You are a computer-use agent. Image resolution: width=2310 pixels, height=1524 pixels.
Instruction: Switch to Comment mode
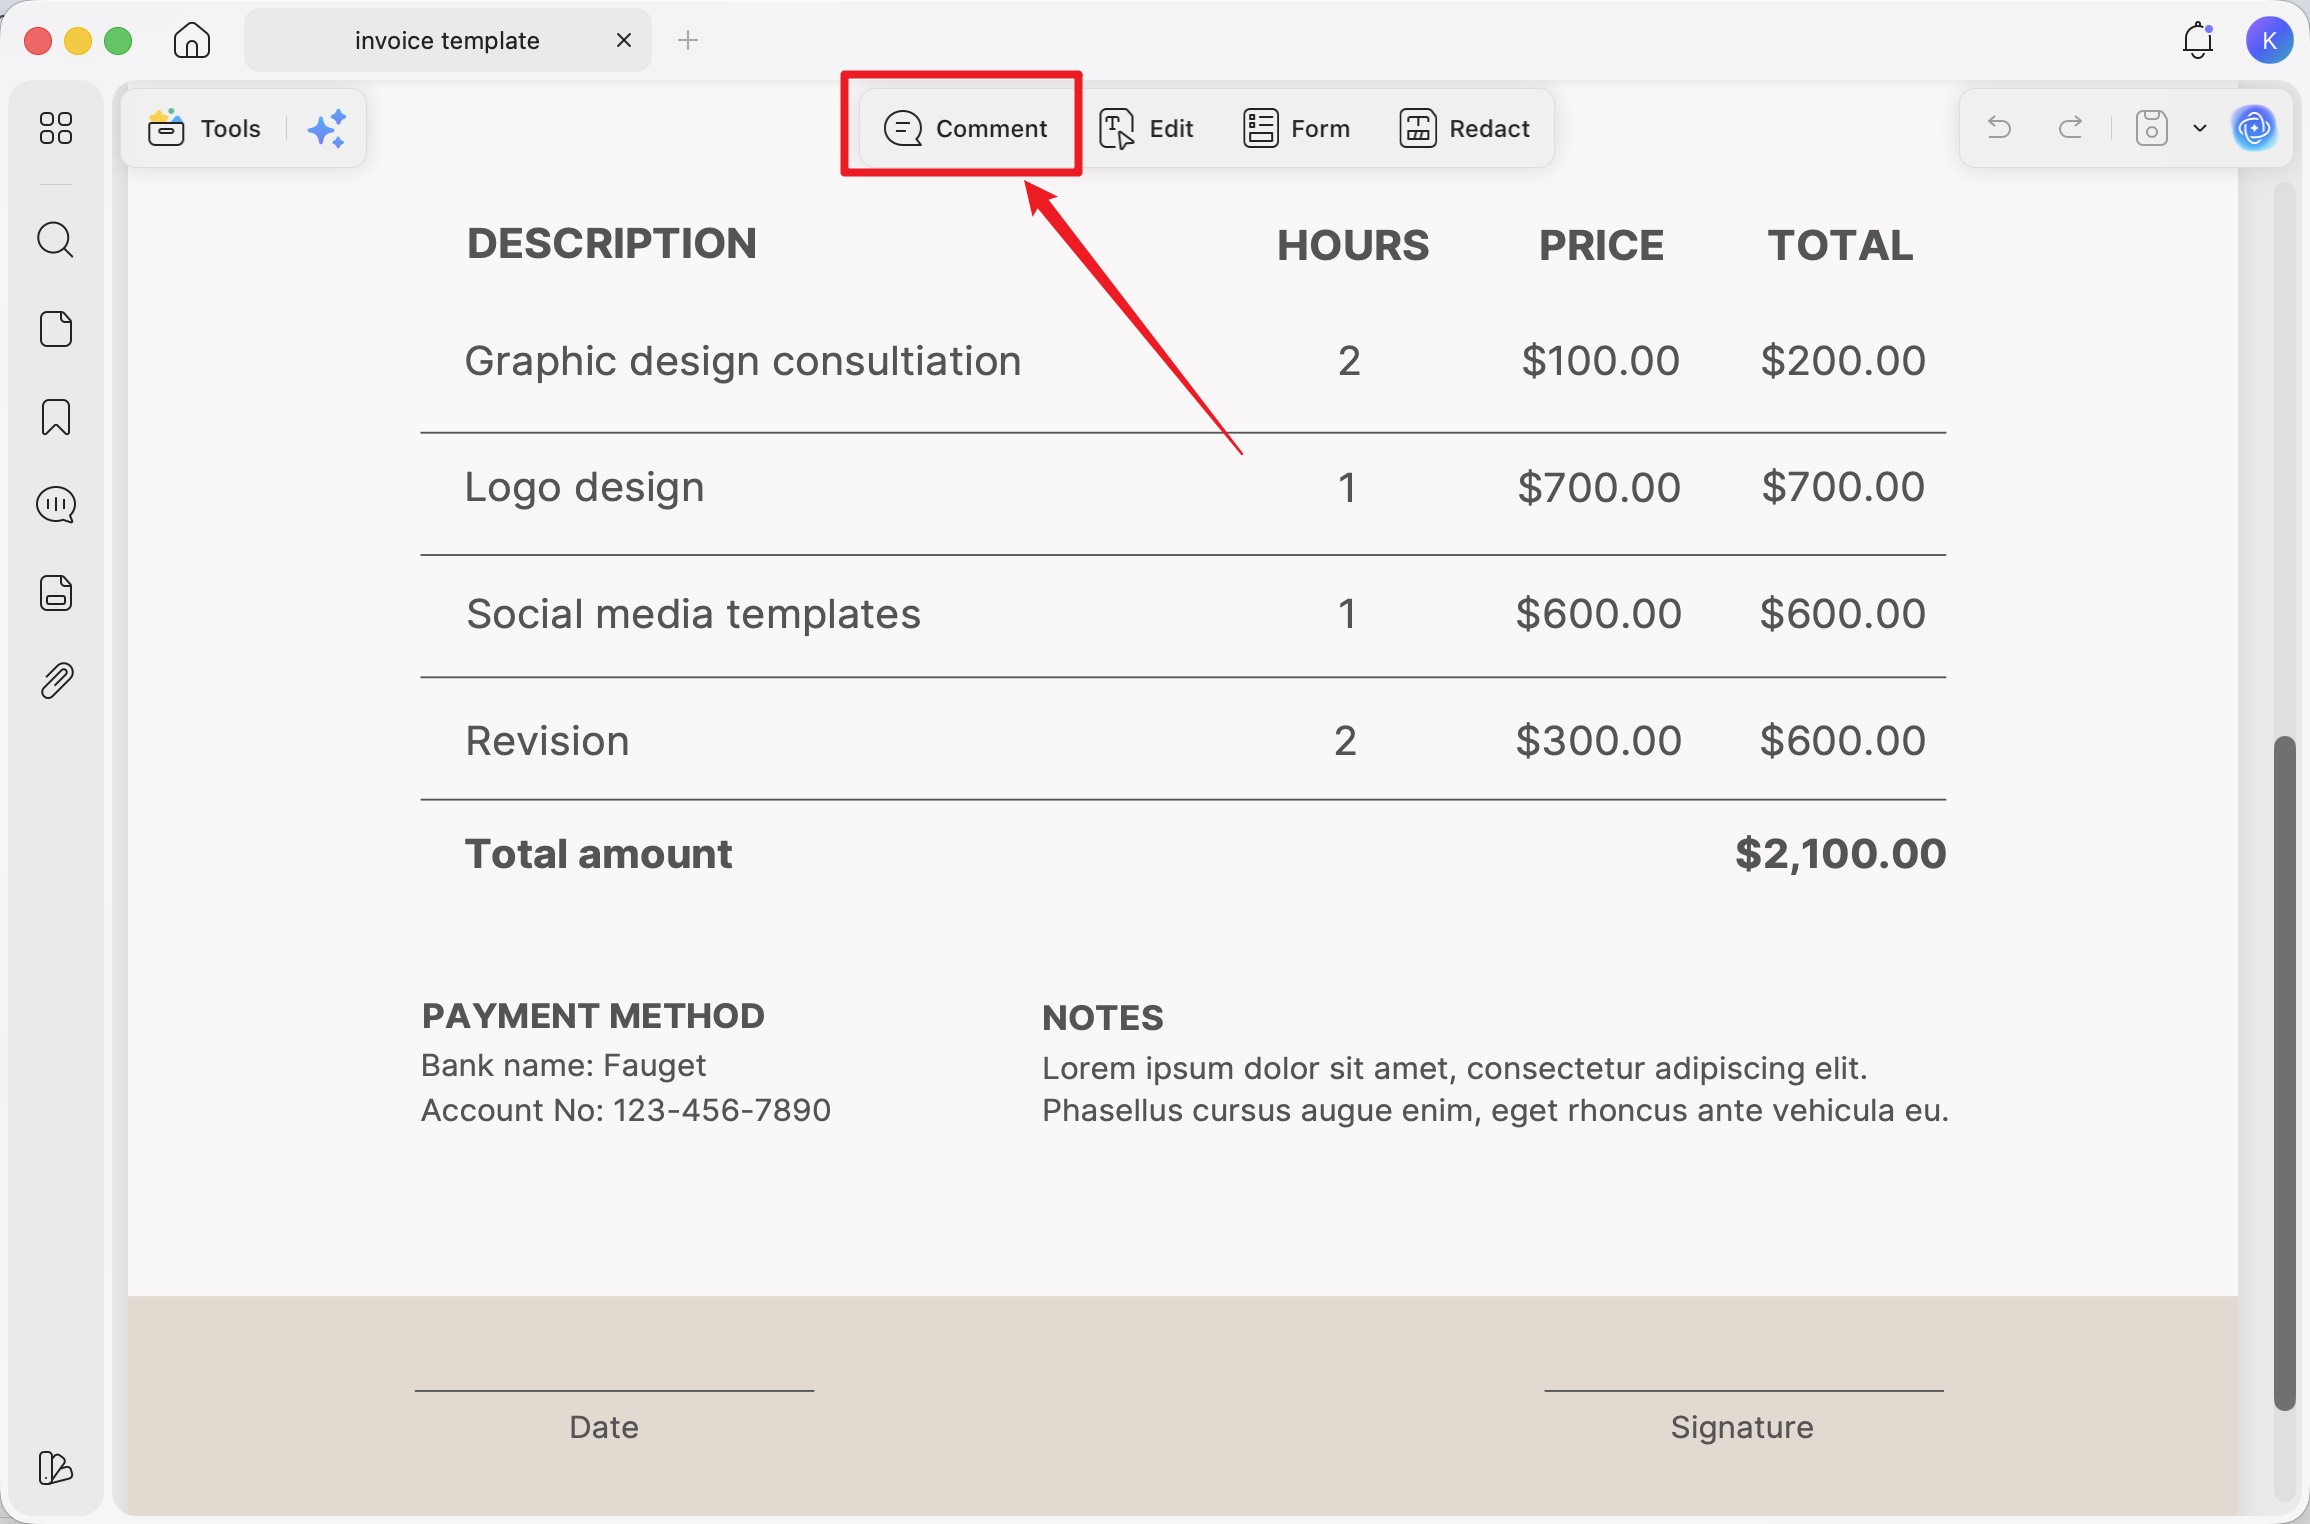[965, 128]
